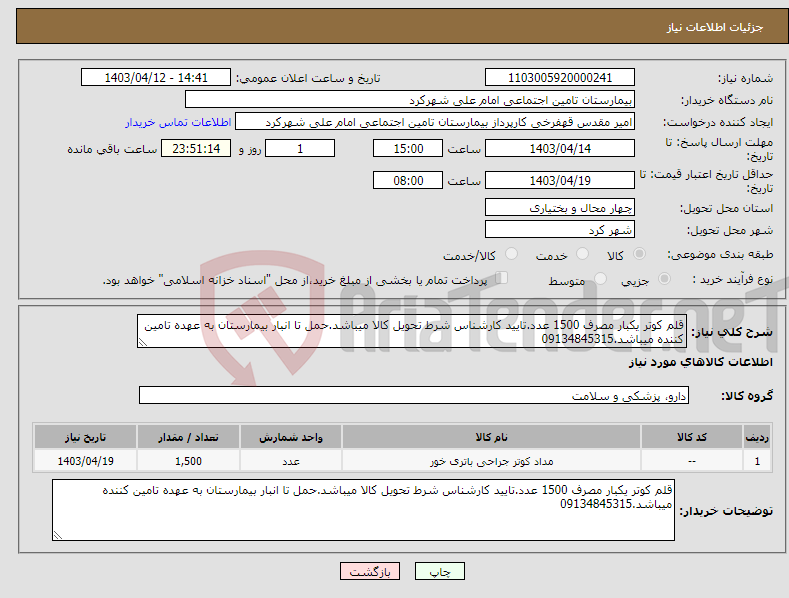
Task: Click the بازگشت (back) button
Action: 370,571
